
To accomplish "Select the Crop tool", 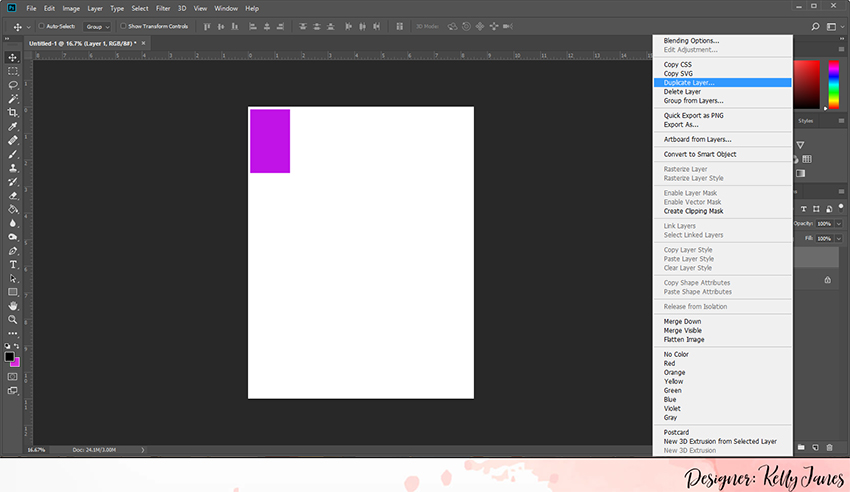I will tap(12, 113).
